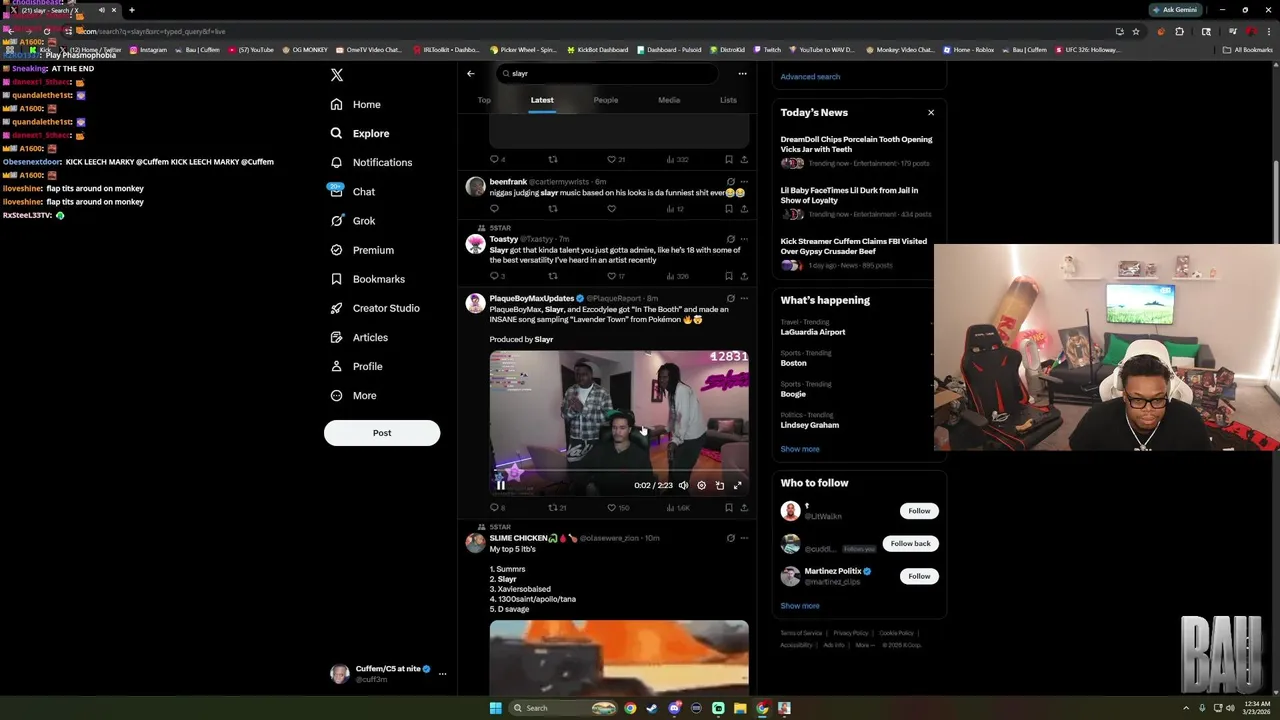Follow the @LitWalkn account
1280x720 pixels.
(919, 511)
